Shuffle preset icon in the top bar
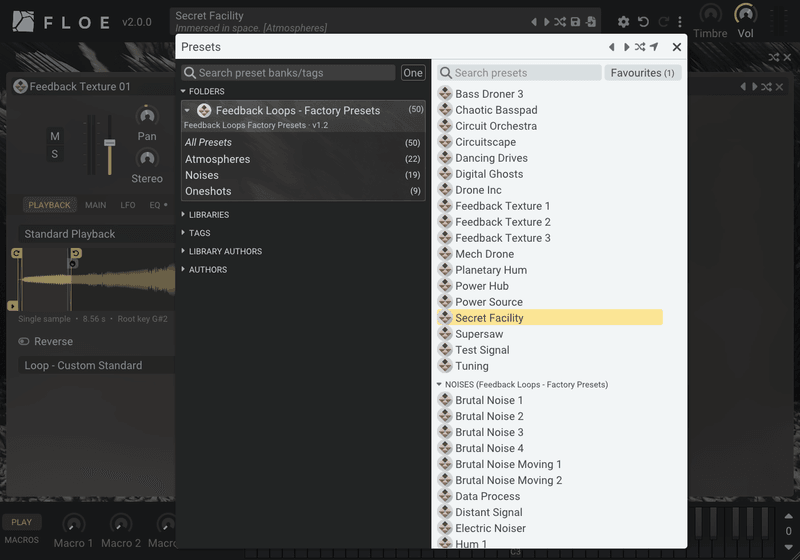 point(560,22)
